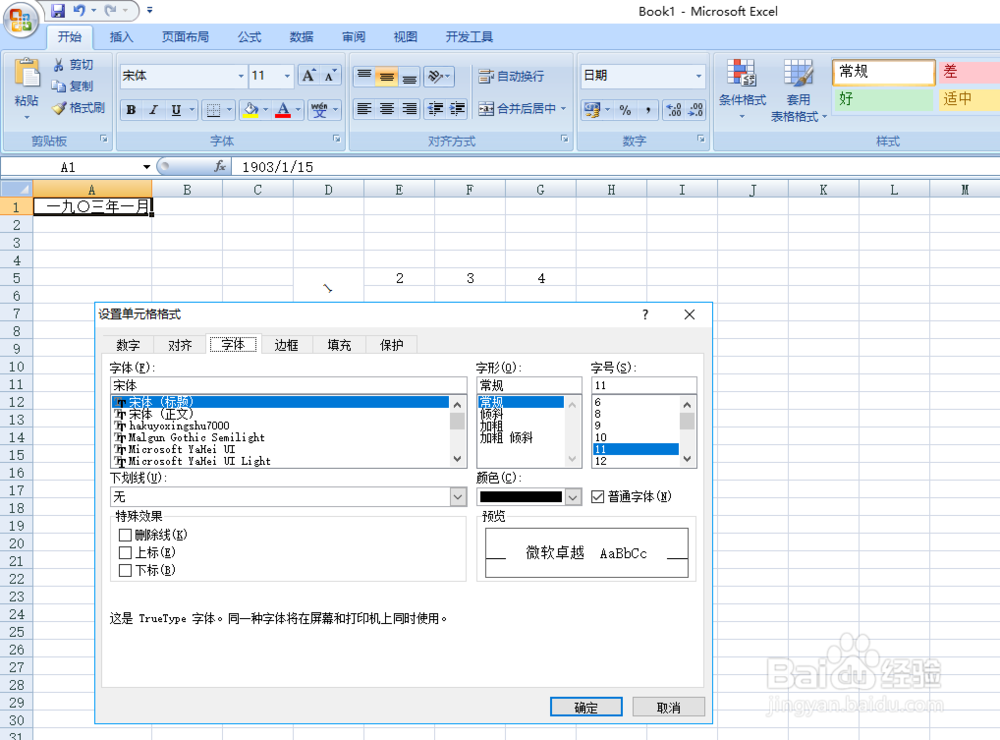Left-align cell text

[x=364, y=108]
